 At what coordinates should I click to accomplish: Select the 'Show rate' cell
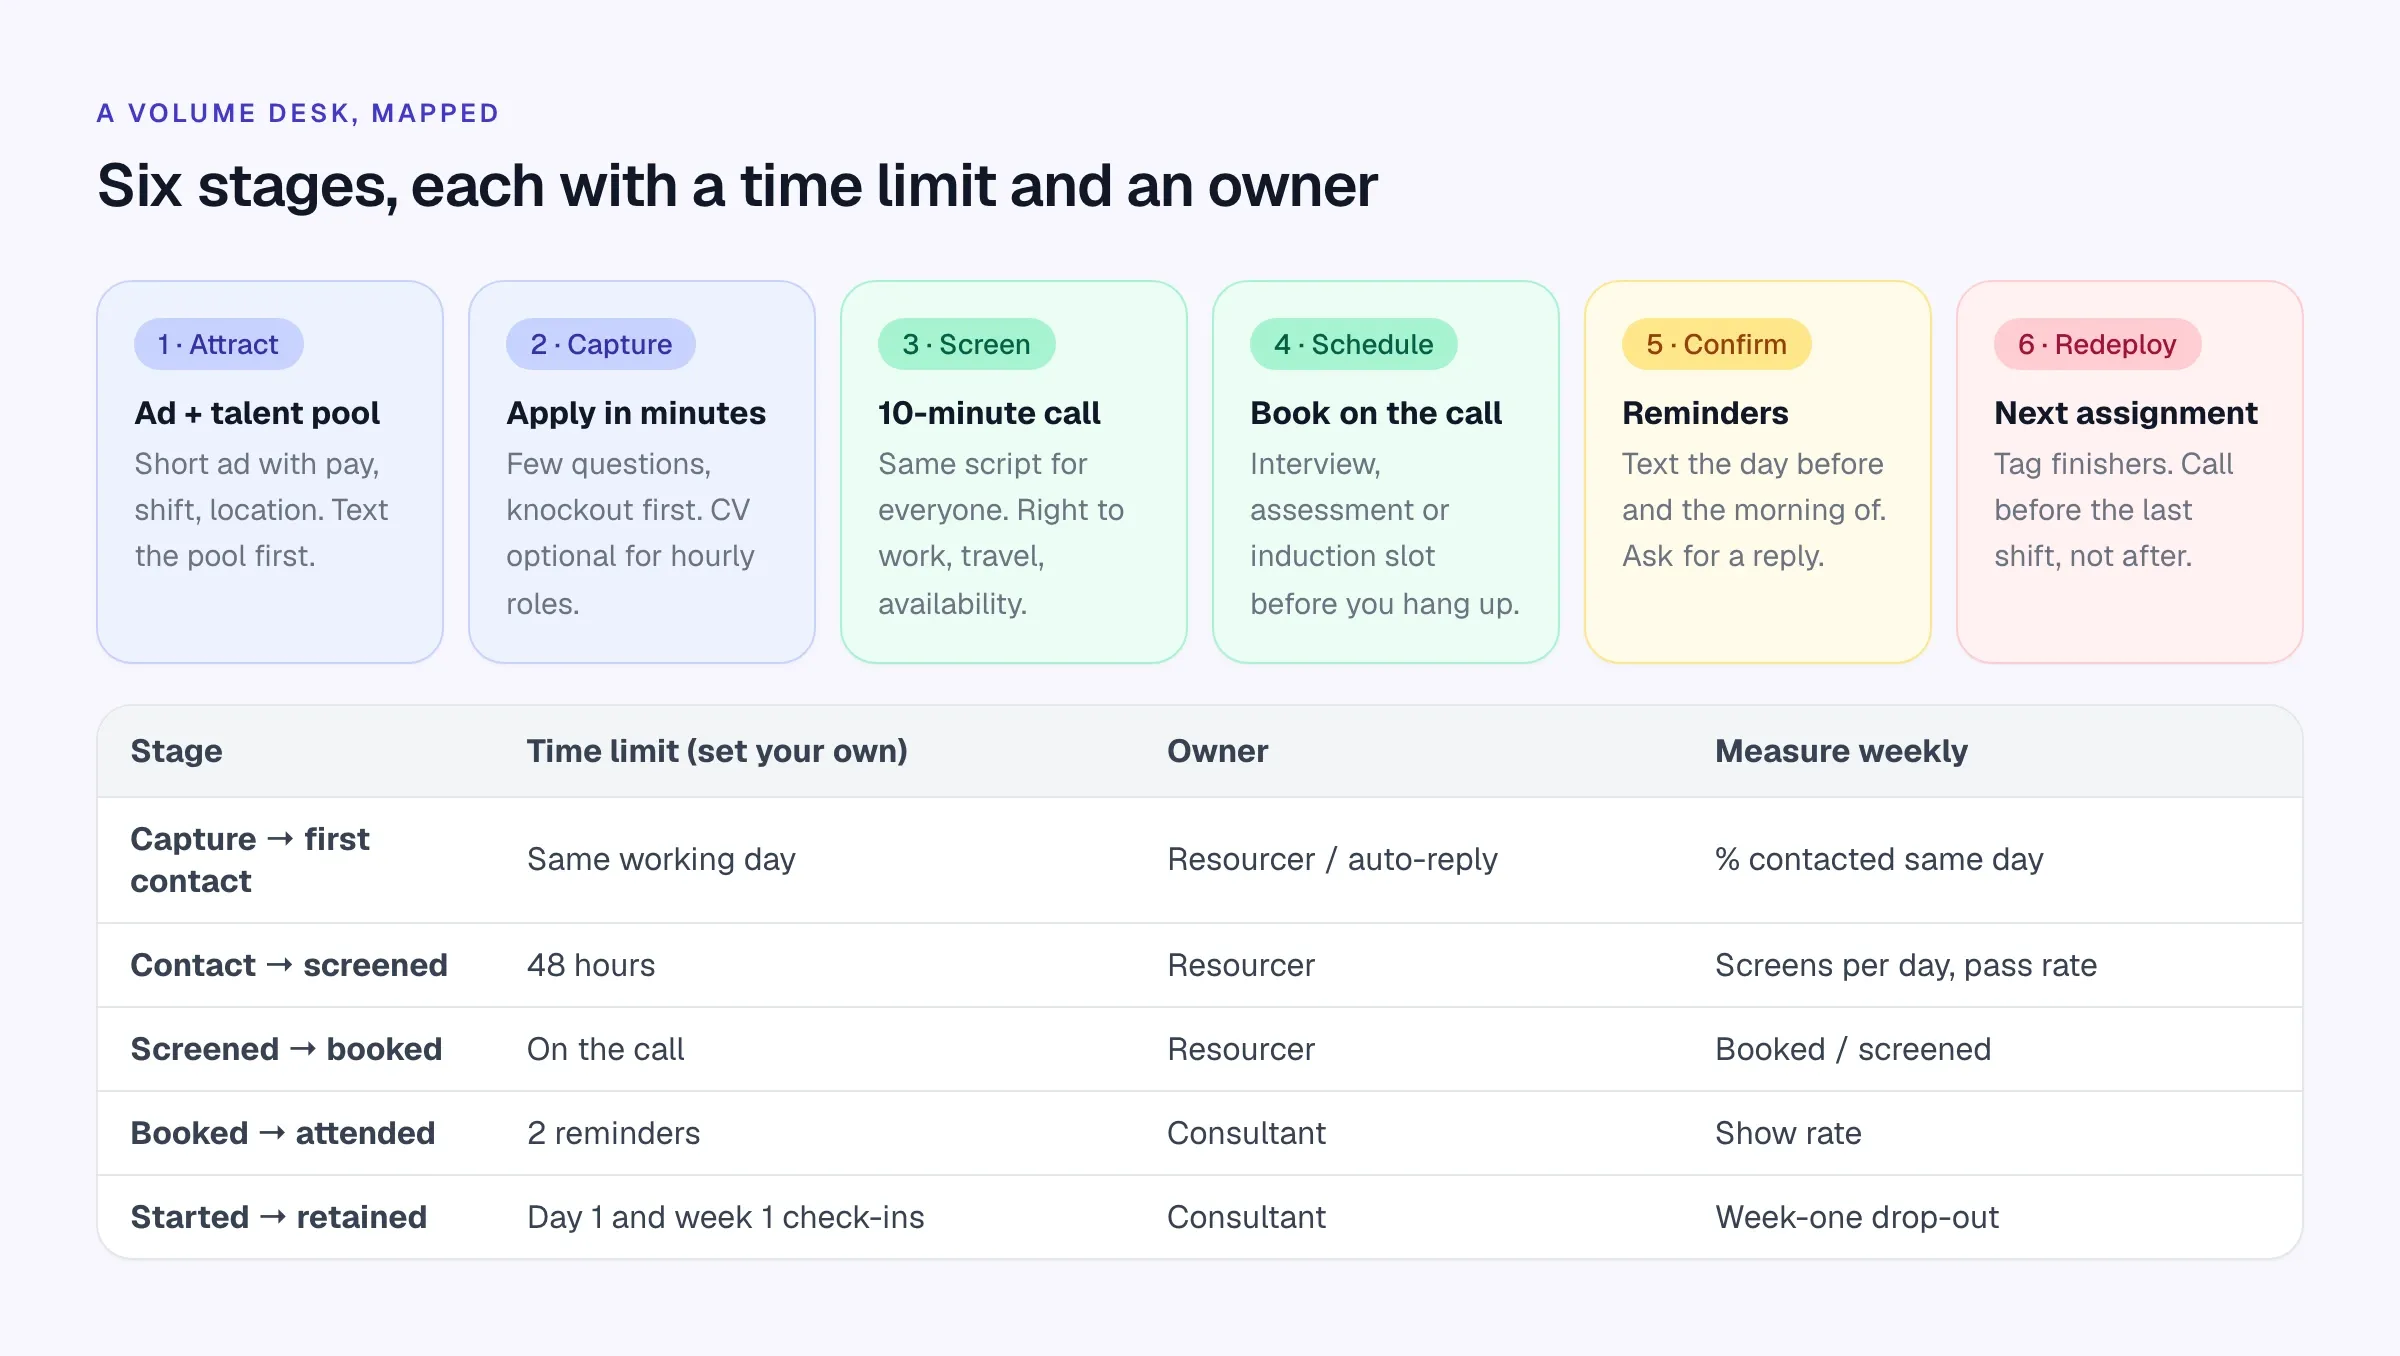click(x=1788, y=1133)
